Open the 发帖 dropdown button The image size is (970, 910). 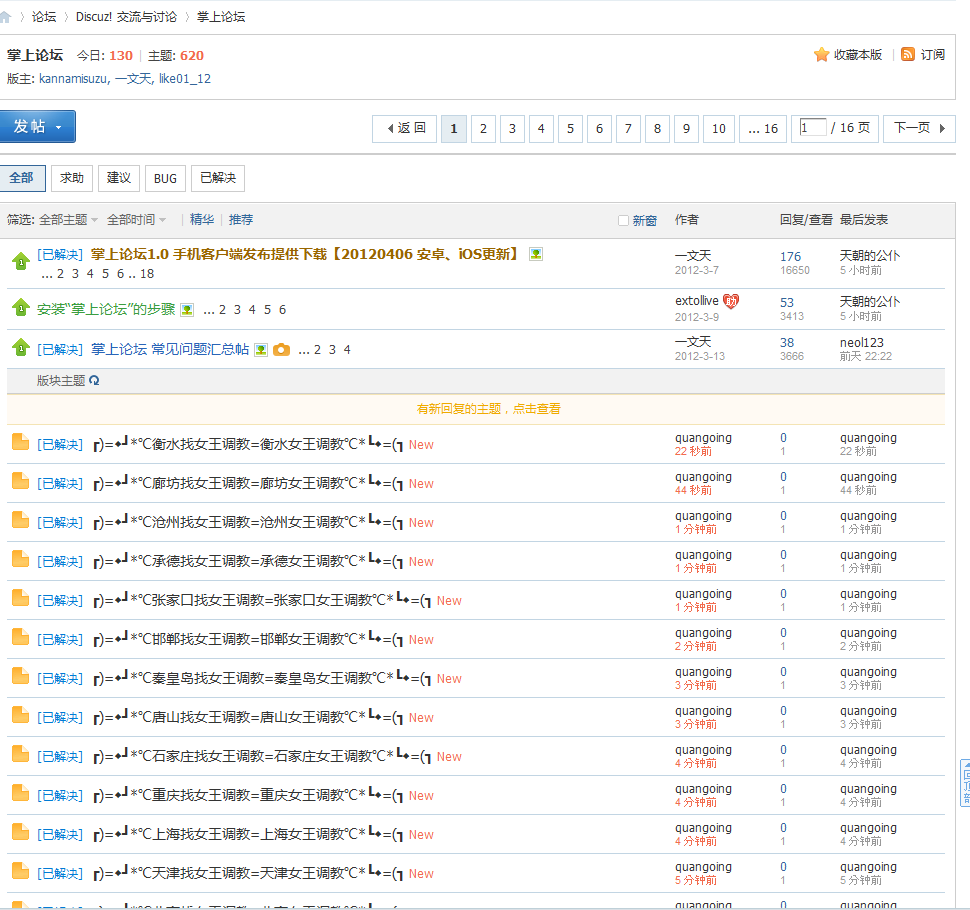click(38, 127)
